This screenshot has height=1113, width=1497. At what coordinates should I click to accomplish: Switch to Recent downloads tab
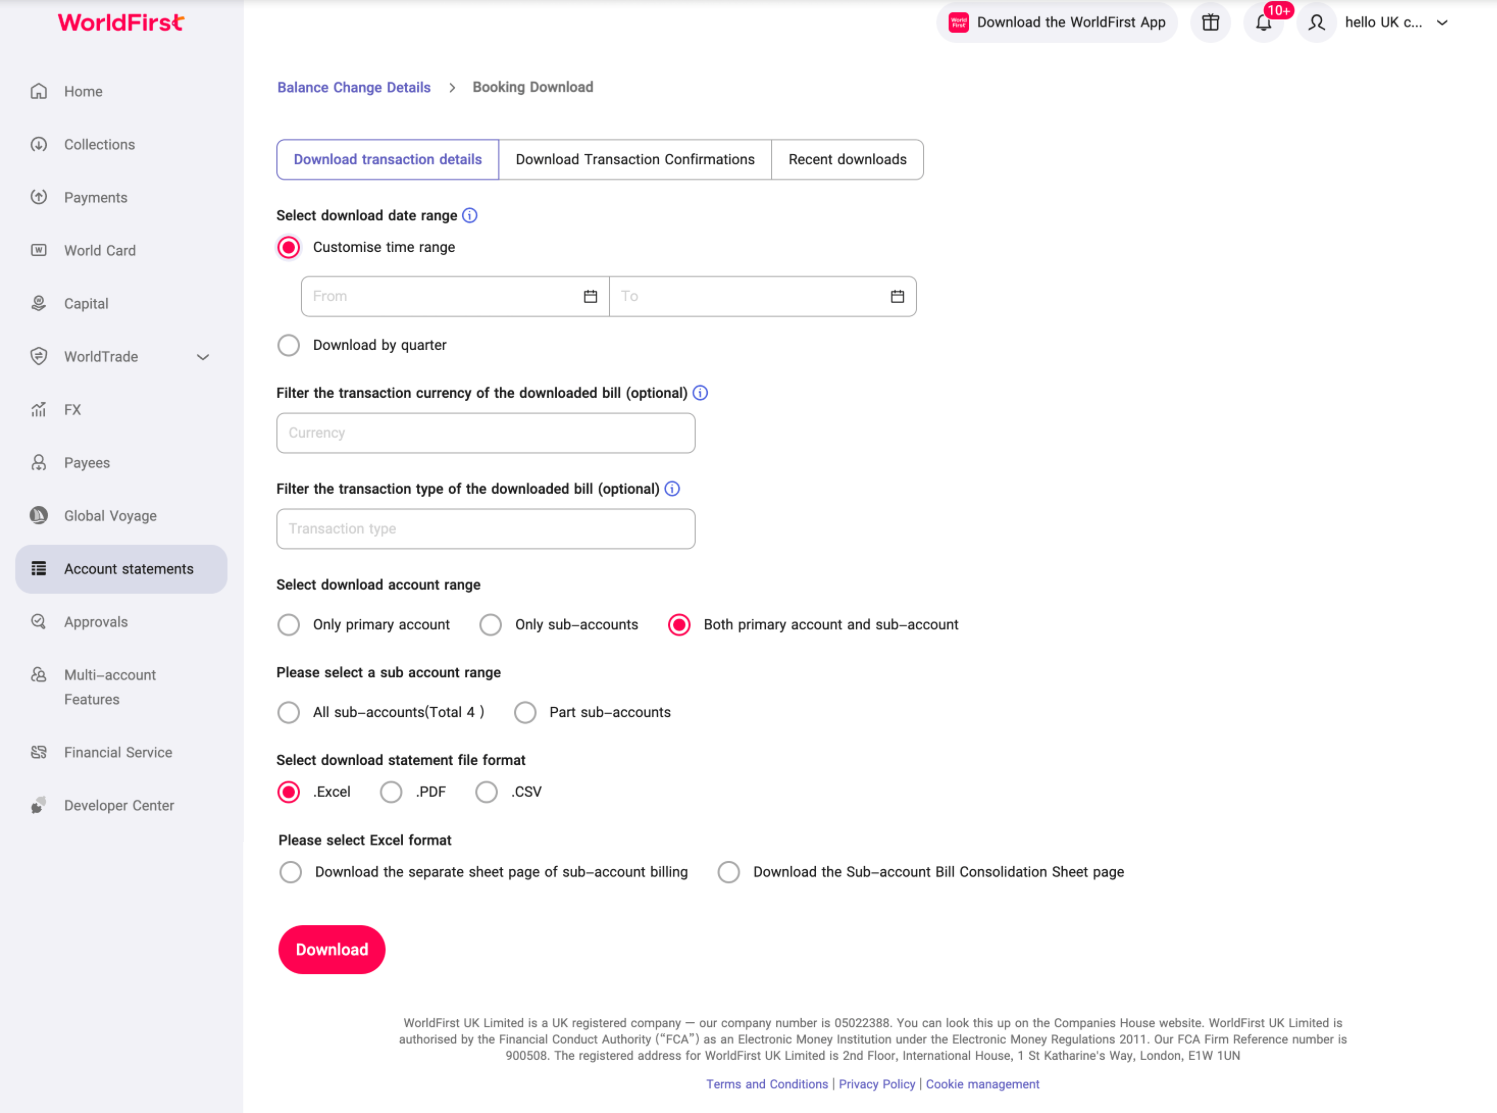(847, 160)
